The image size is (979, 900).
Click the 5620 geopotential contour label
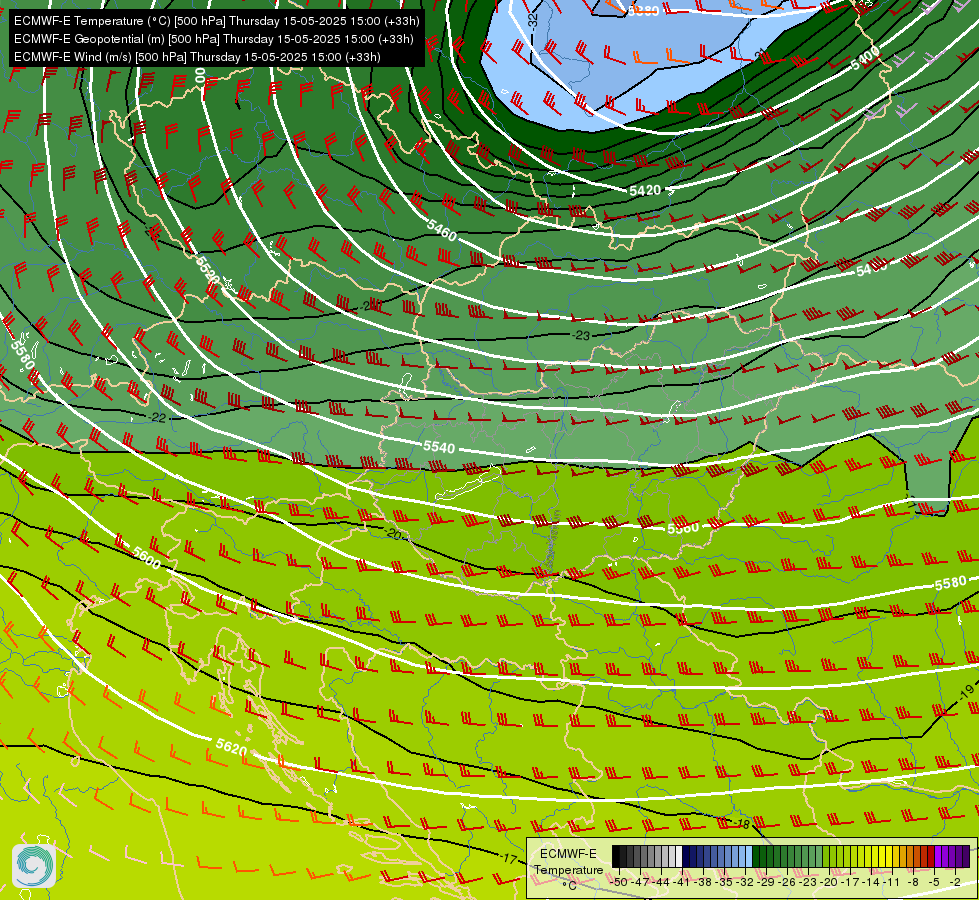(232, 746)
